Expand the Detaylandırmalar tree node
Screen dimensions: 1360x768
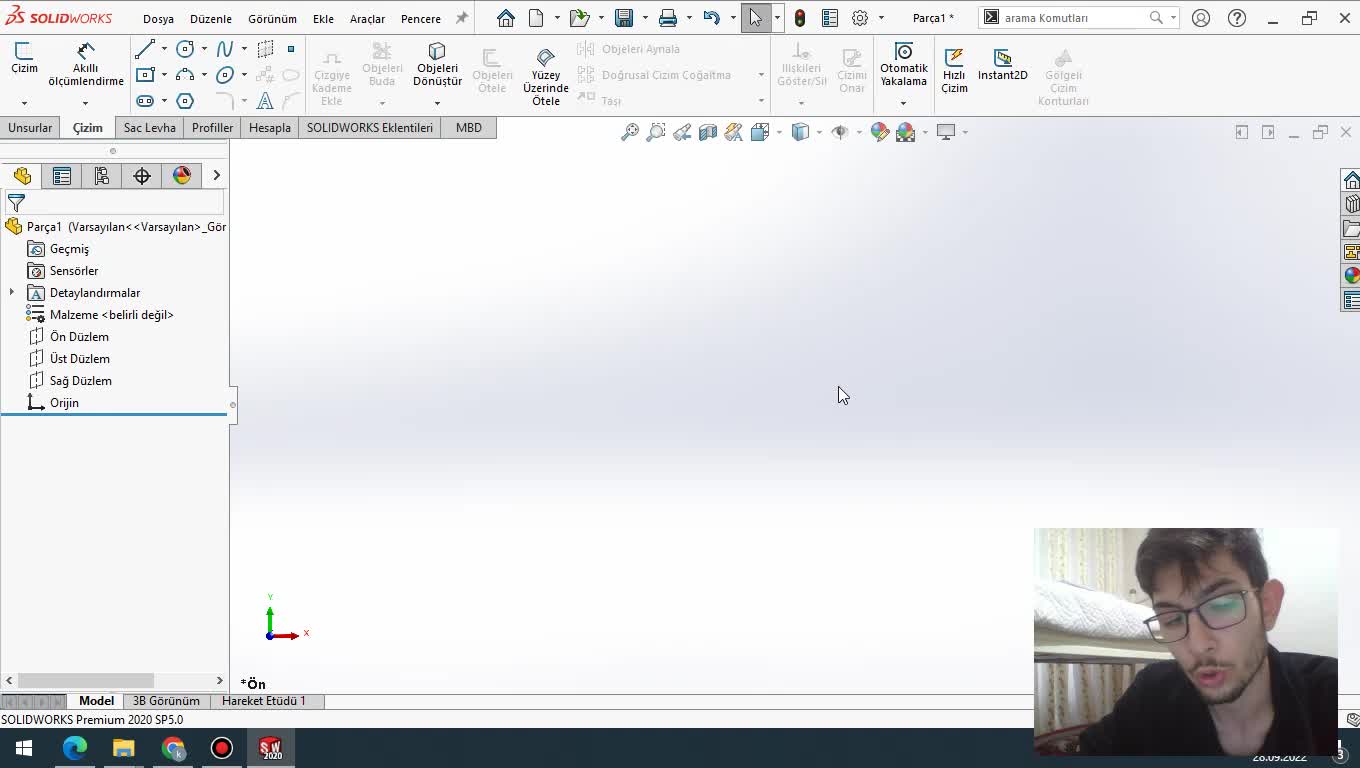pyautogui.click(x=12, y=293)
